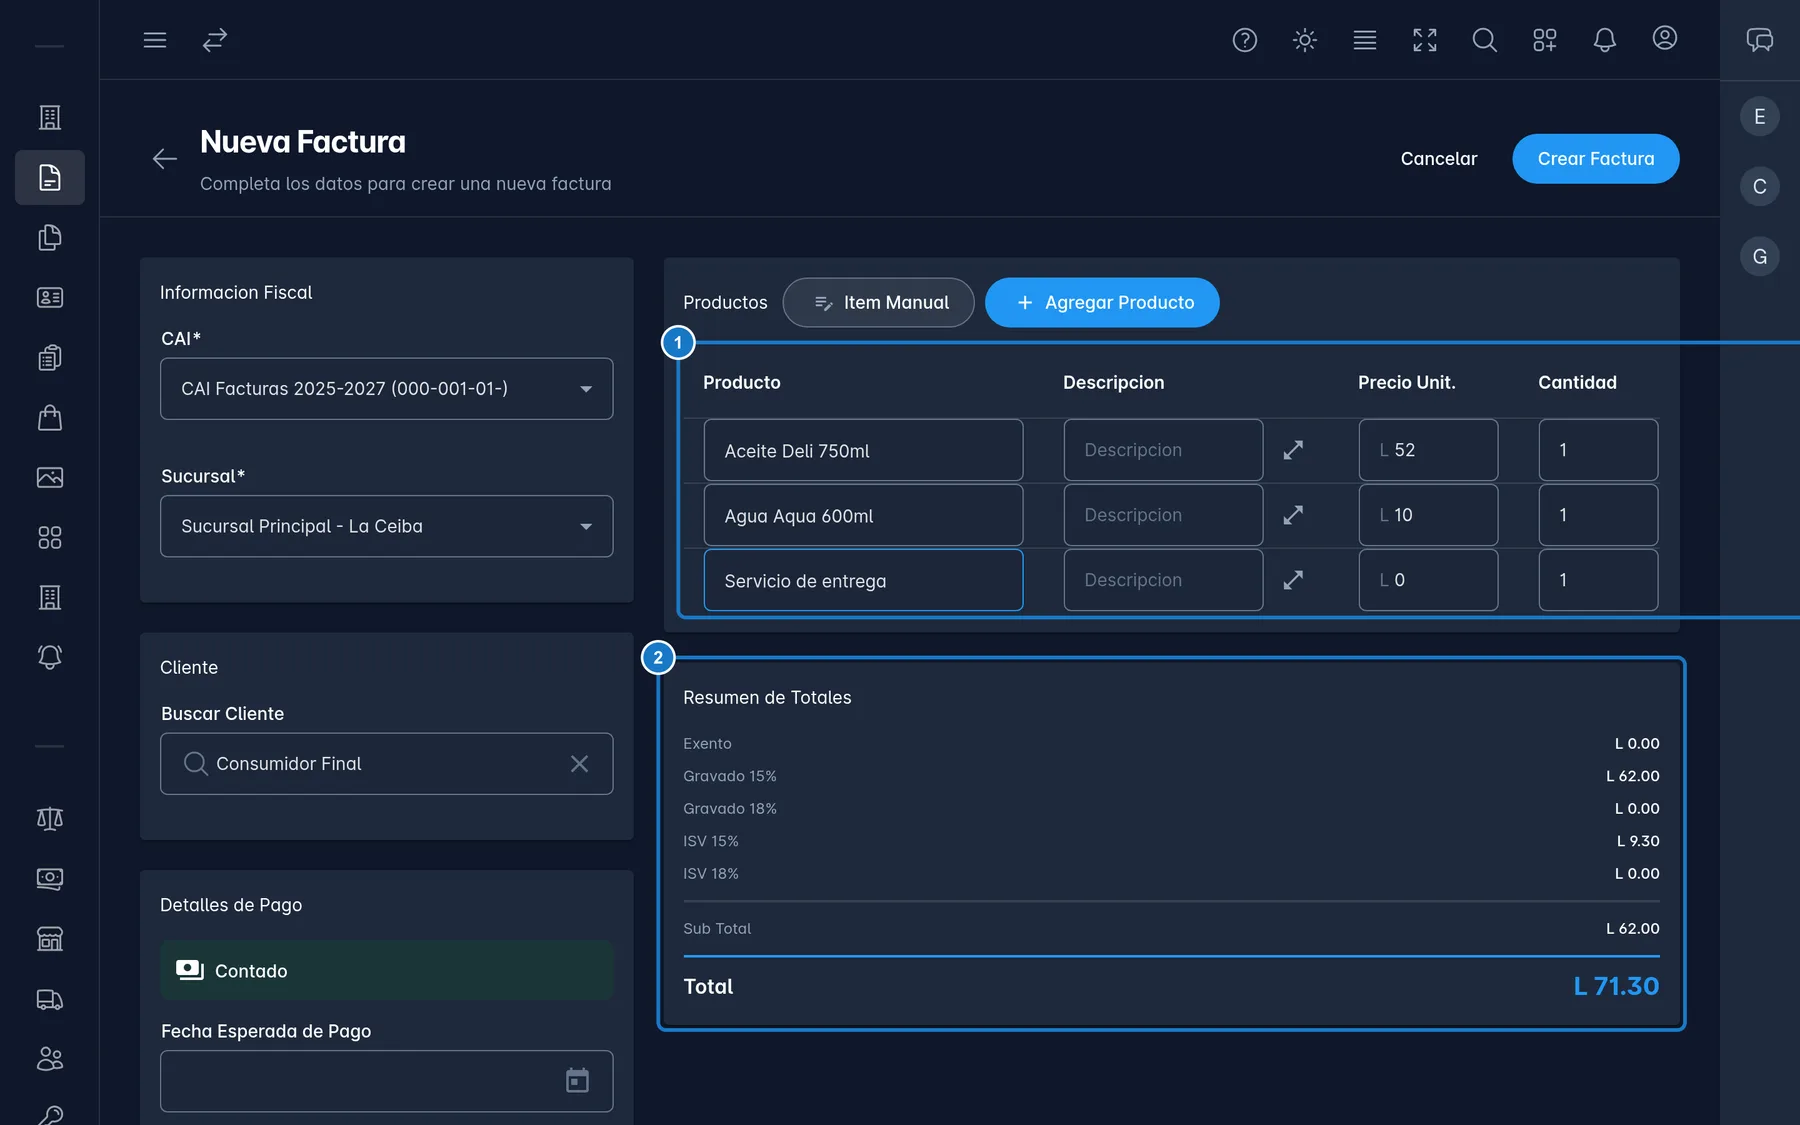Click quantity field for Agua Aqua 600ml
Screen dimensions: 1800x1125
tap(1598, 515)
